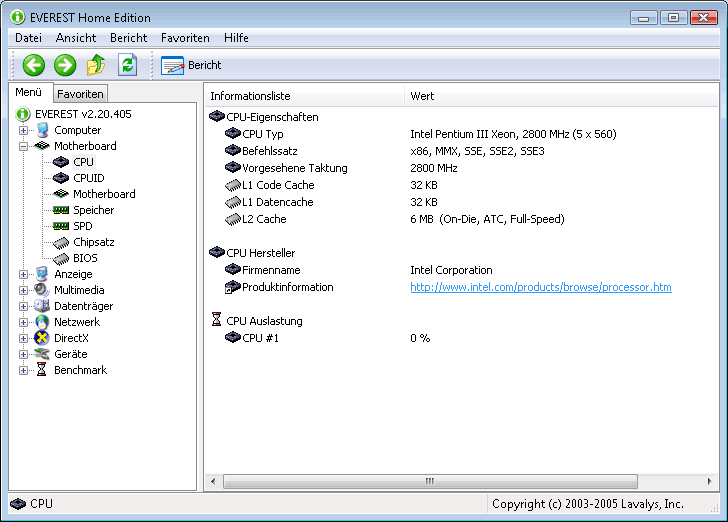This screenshot has width=728, height=522.
Task: Click the Motherboard sub-item board icon
Action: pyautogui.click(x=61, y=194)
